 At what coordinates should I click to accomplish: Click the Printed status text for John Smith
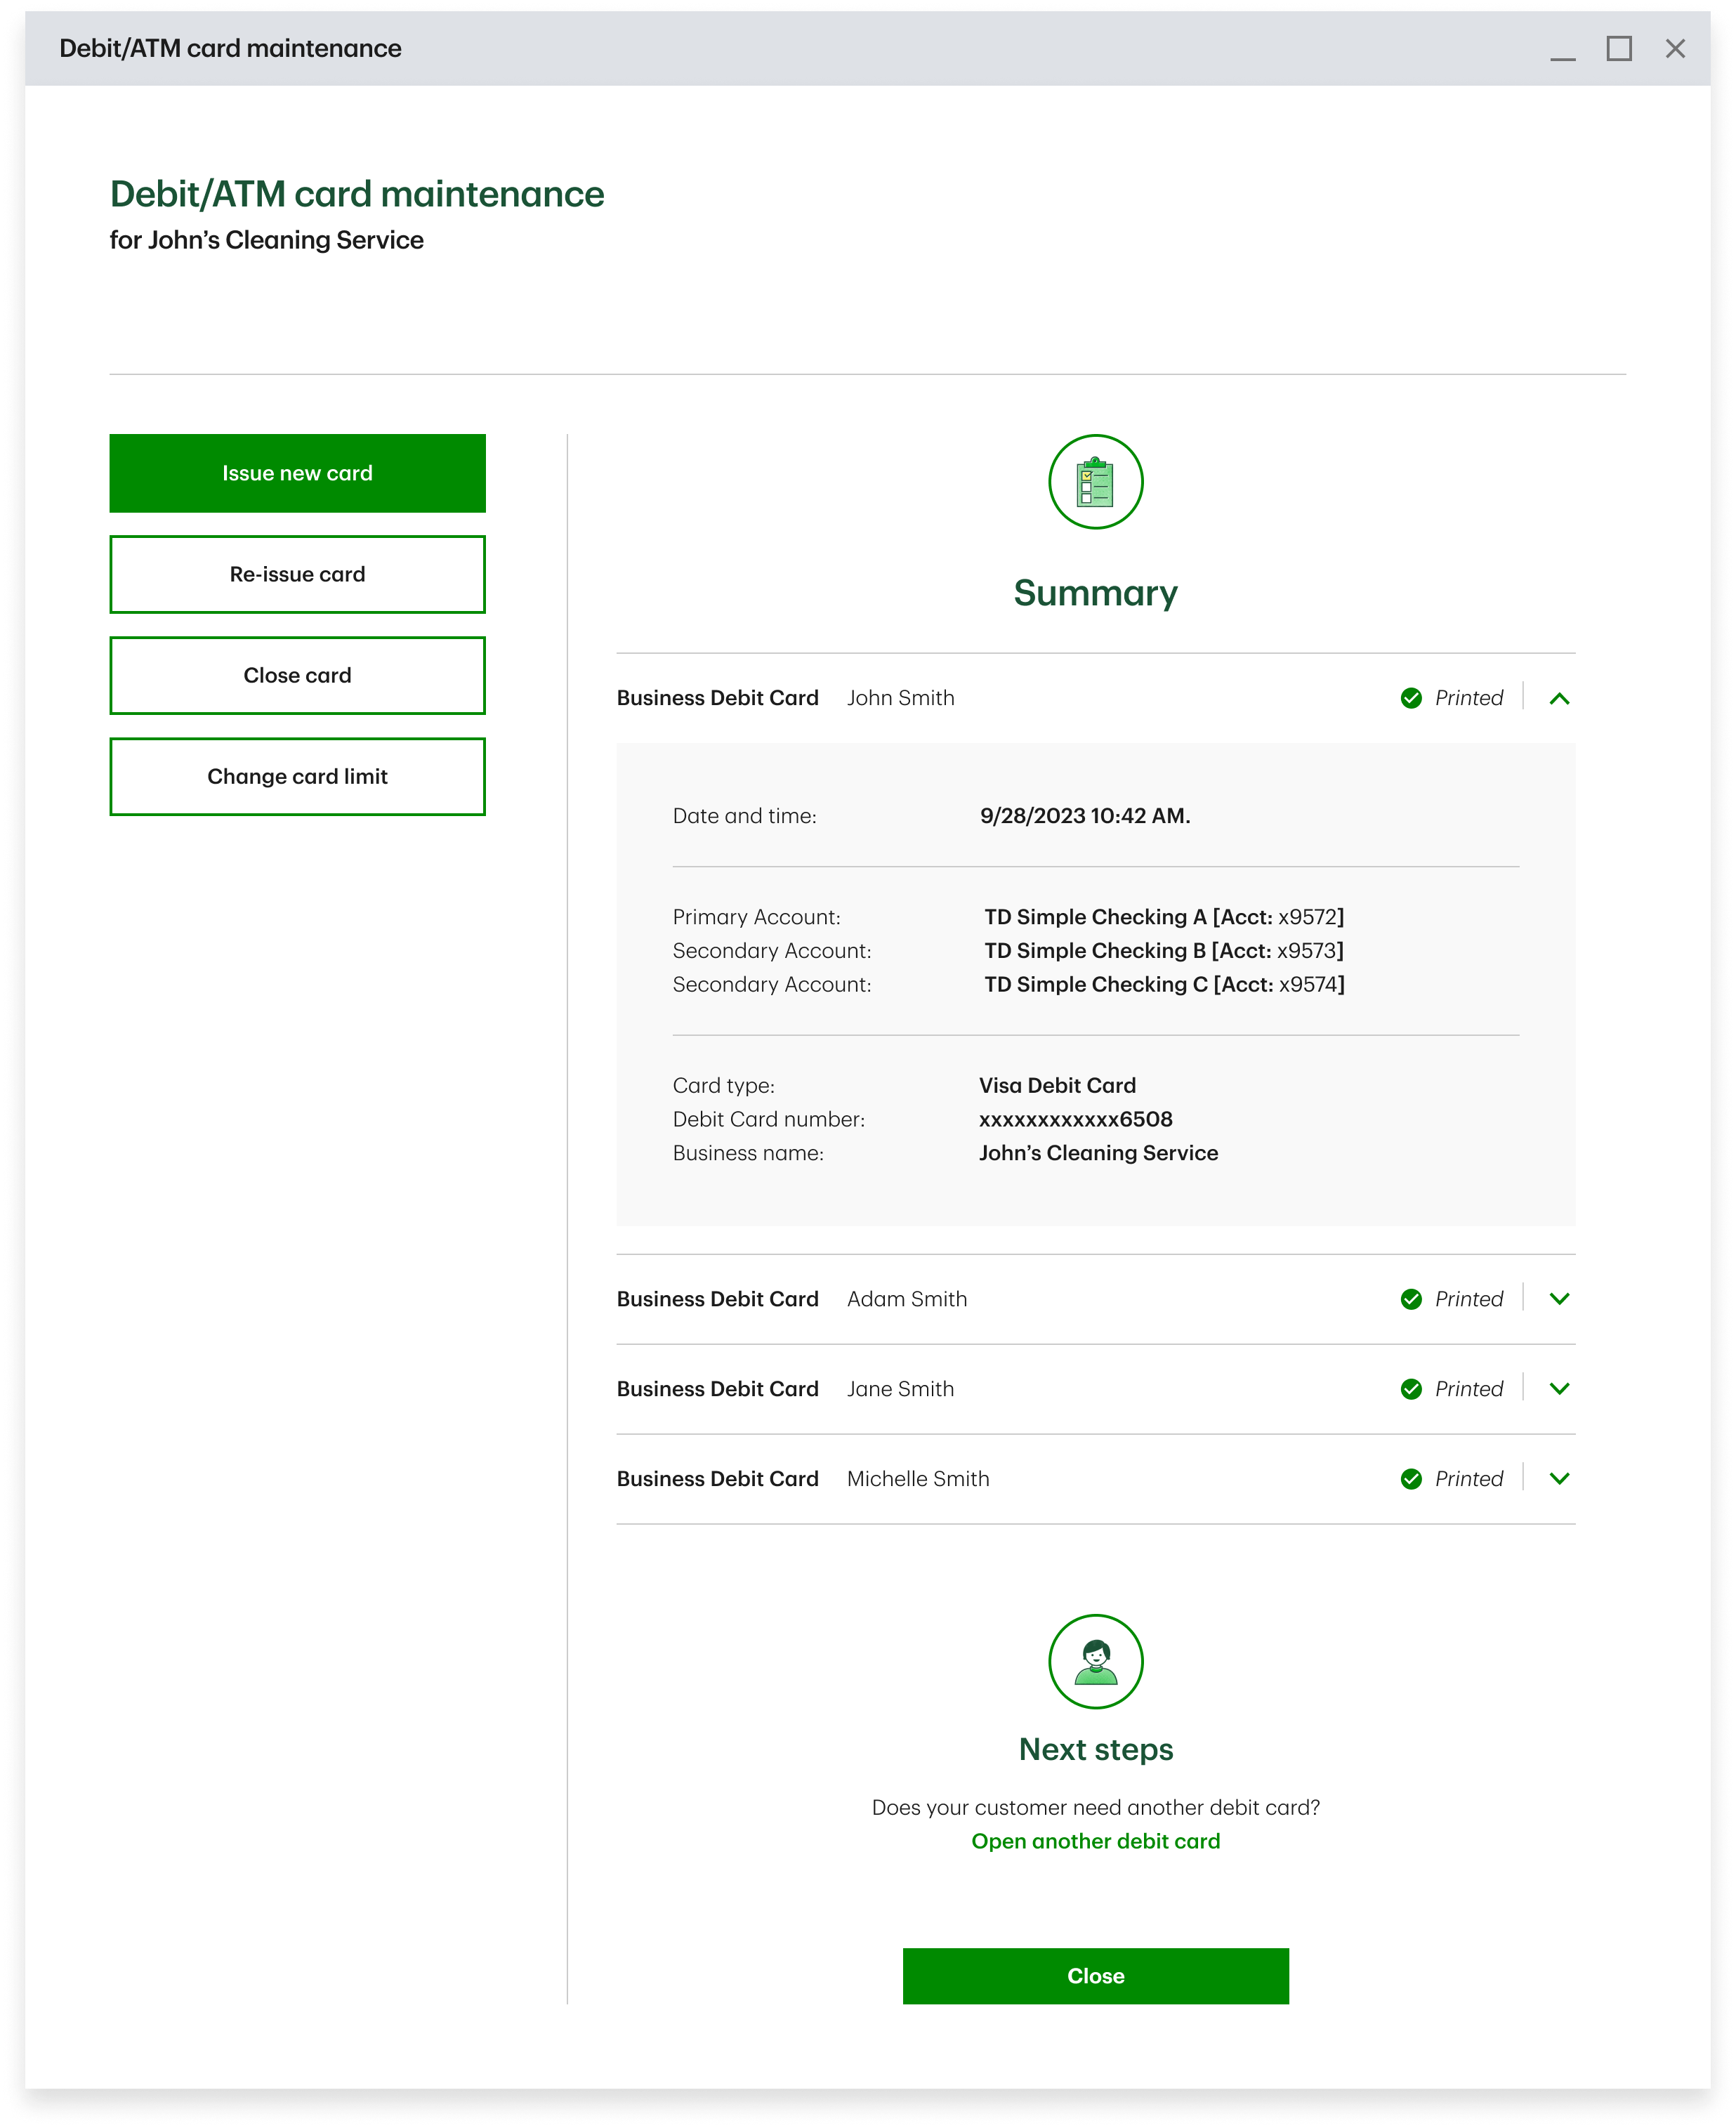pyautogui.click(x=1468, y=698)
